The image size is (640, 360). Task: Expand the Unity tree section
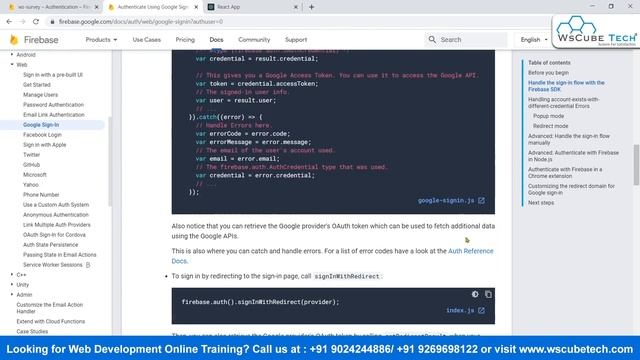click(x=12, y=284)
